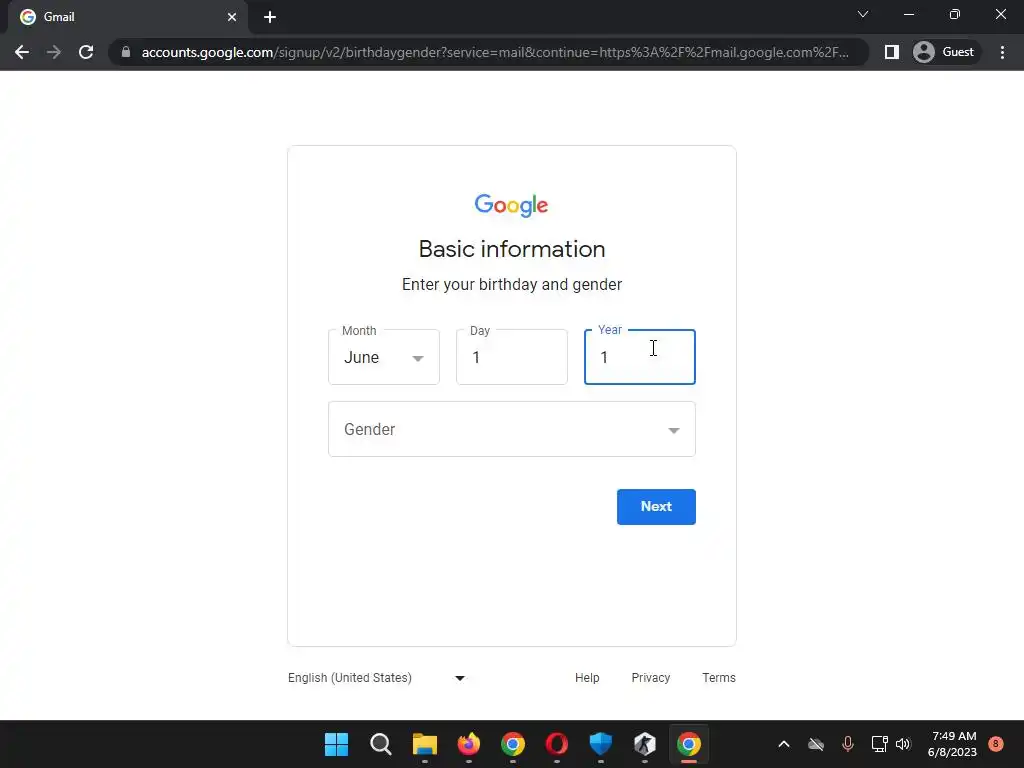Image resolution: width=1024 pixels, height=768 pixels.
Task: Restore down the Chrome window
Action: coord(955,14)
